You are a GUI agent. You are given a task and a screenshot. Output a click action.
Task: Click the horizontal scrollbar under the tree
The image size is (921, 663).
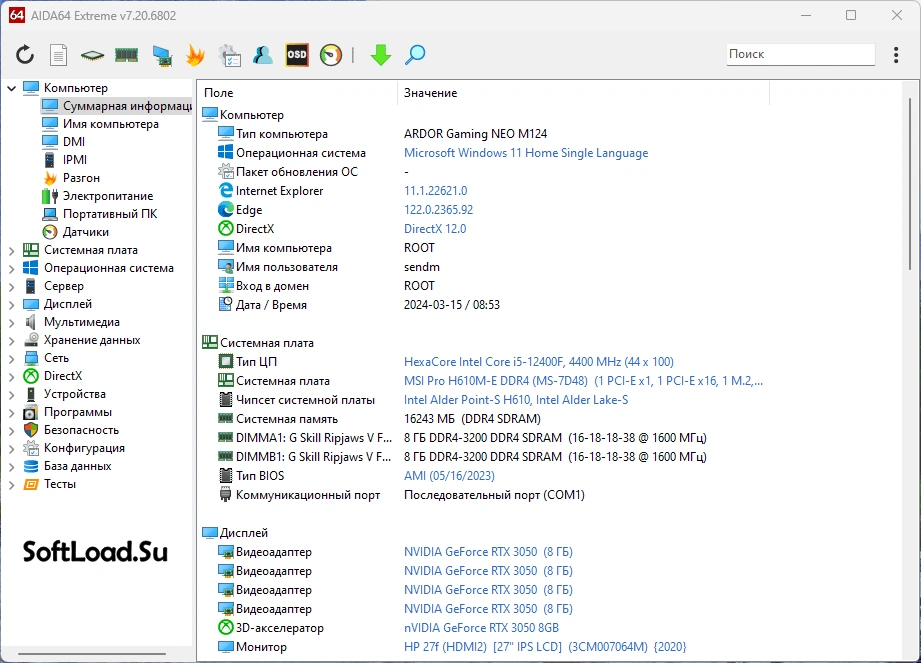tap(92, 653)
